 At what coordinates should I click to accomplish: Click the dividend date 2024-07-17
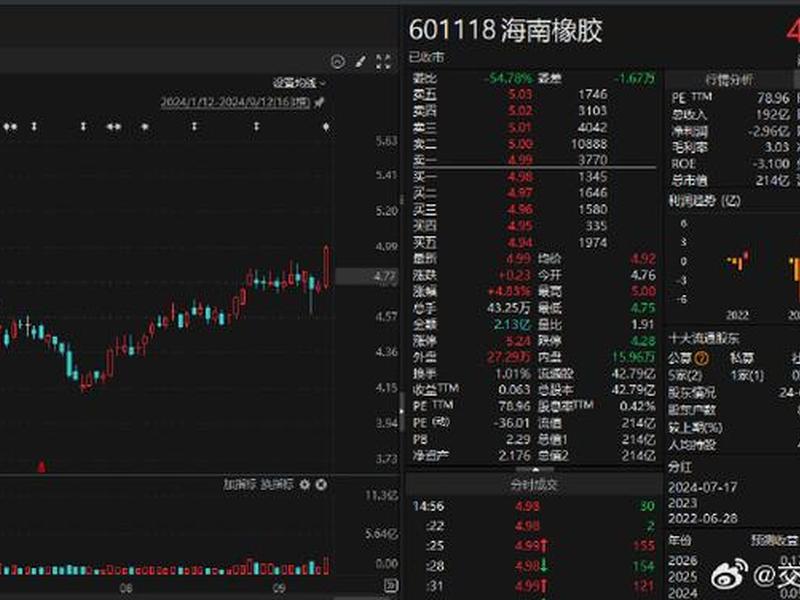tap(703, 487)
